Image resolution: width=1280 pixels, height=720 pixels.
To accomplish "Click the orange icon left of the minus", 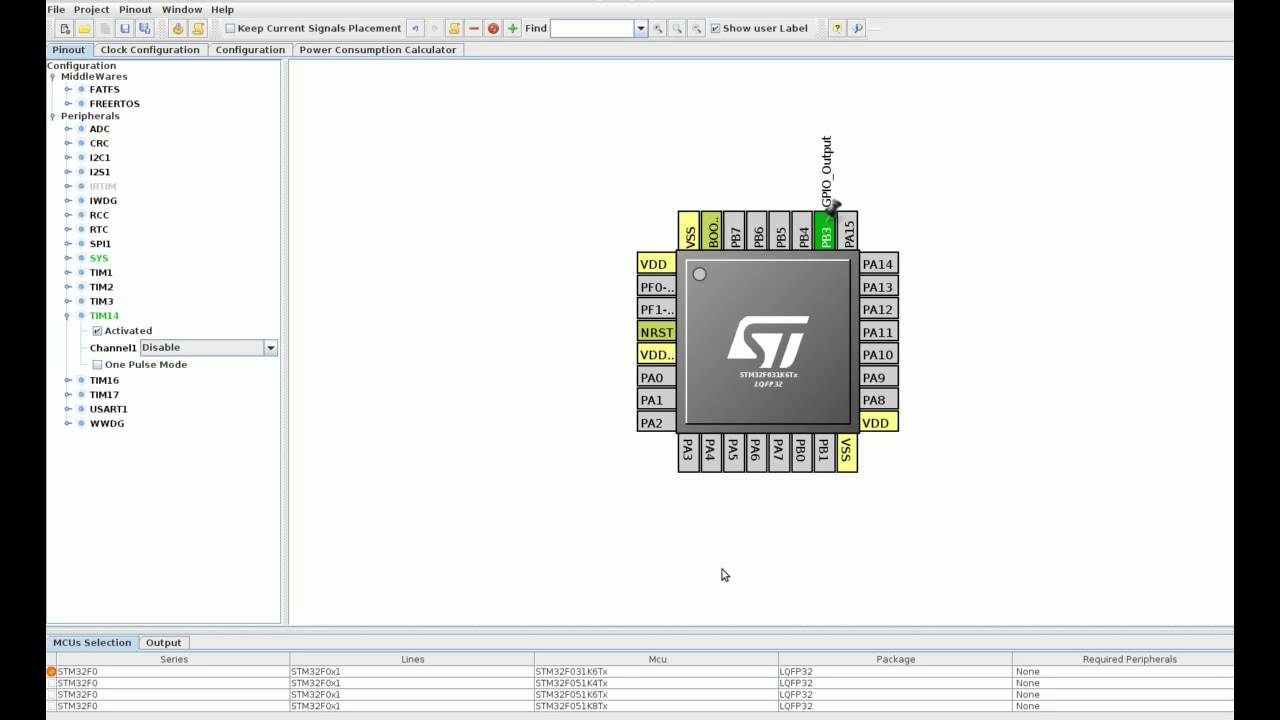I will [454, 28].
